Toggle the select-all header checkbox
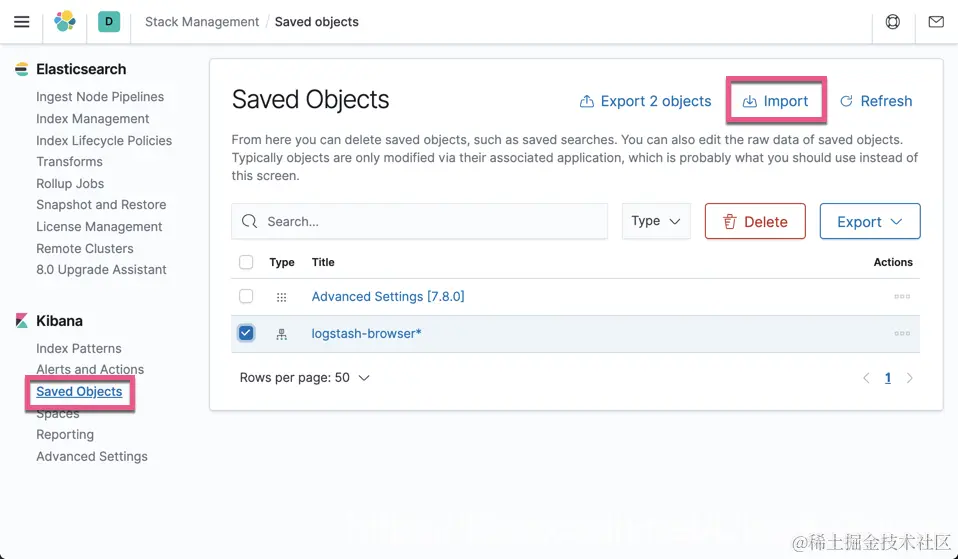The height and width of the screenshot is (559, 958). pos(246,262)
